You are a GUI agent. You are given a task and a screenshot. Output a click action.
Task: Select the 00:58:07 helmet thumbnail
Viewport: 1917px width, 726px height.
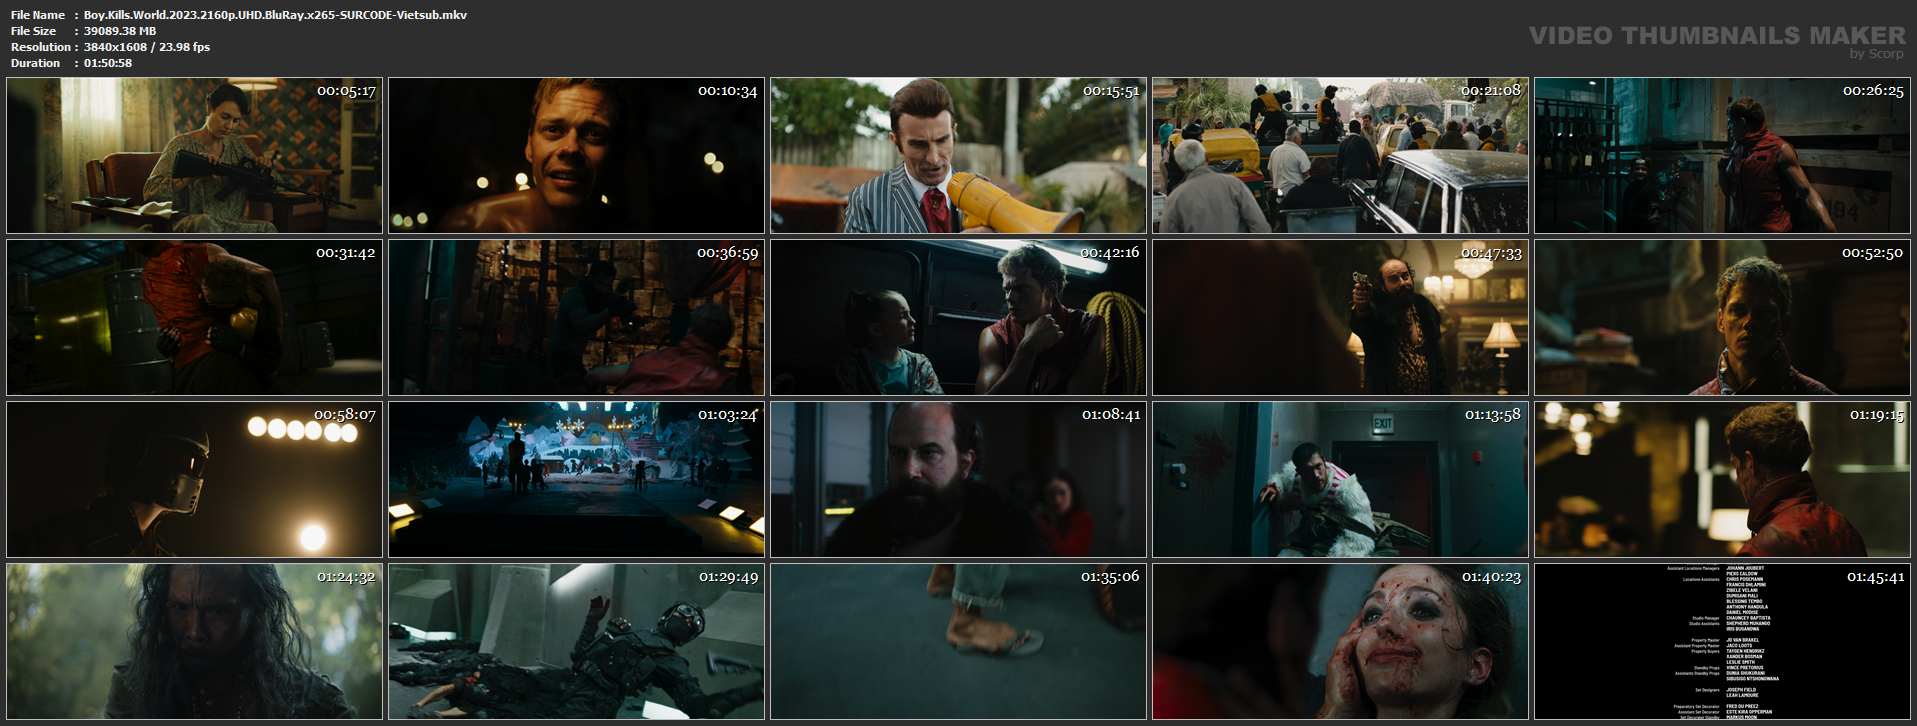(194, 480)
